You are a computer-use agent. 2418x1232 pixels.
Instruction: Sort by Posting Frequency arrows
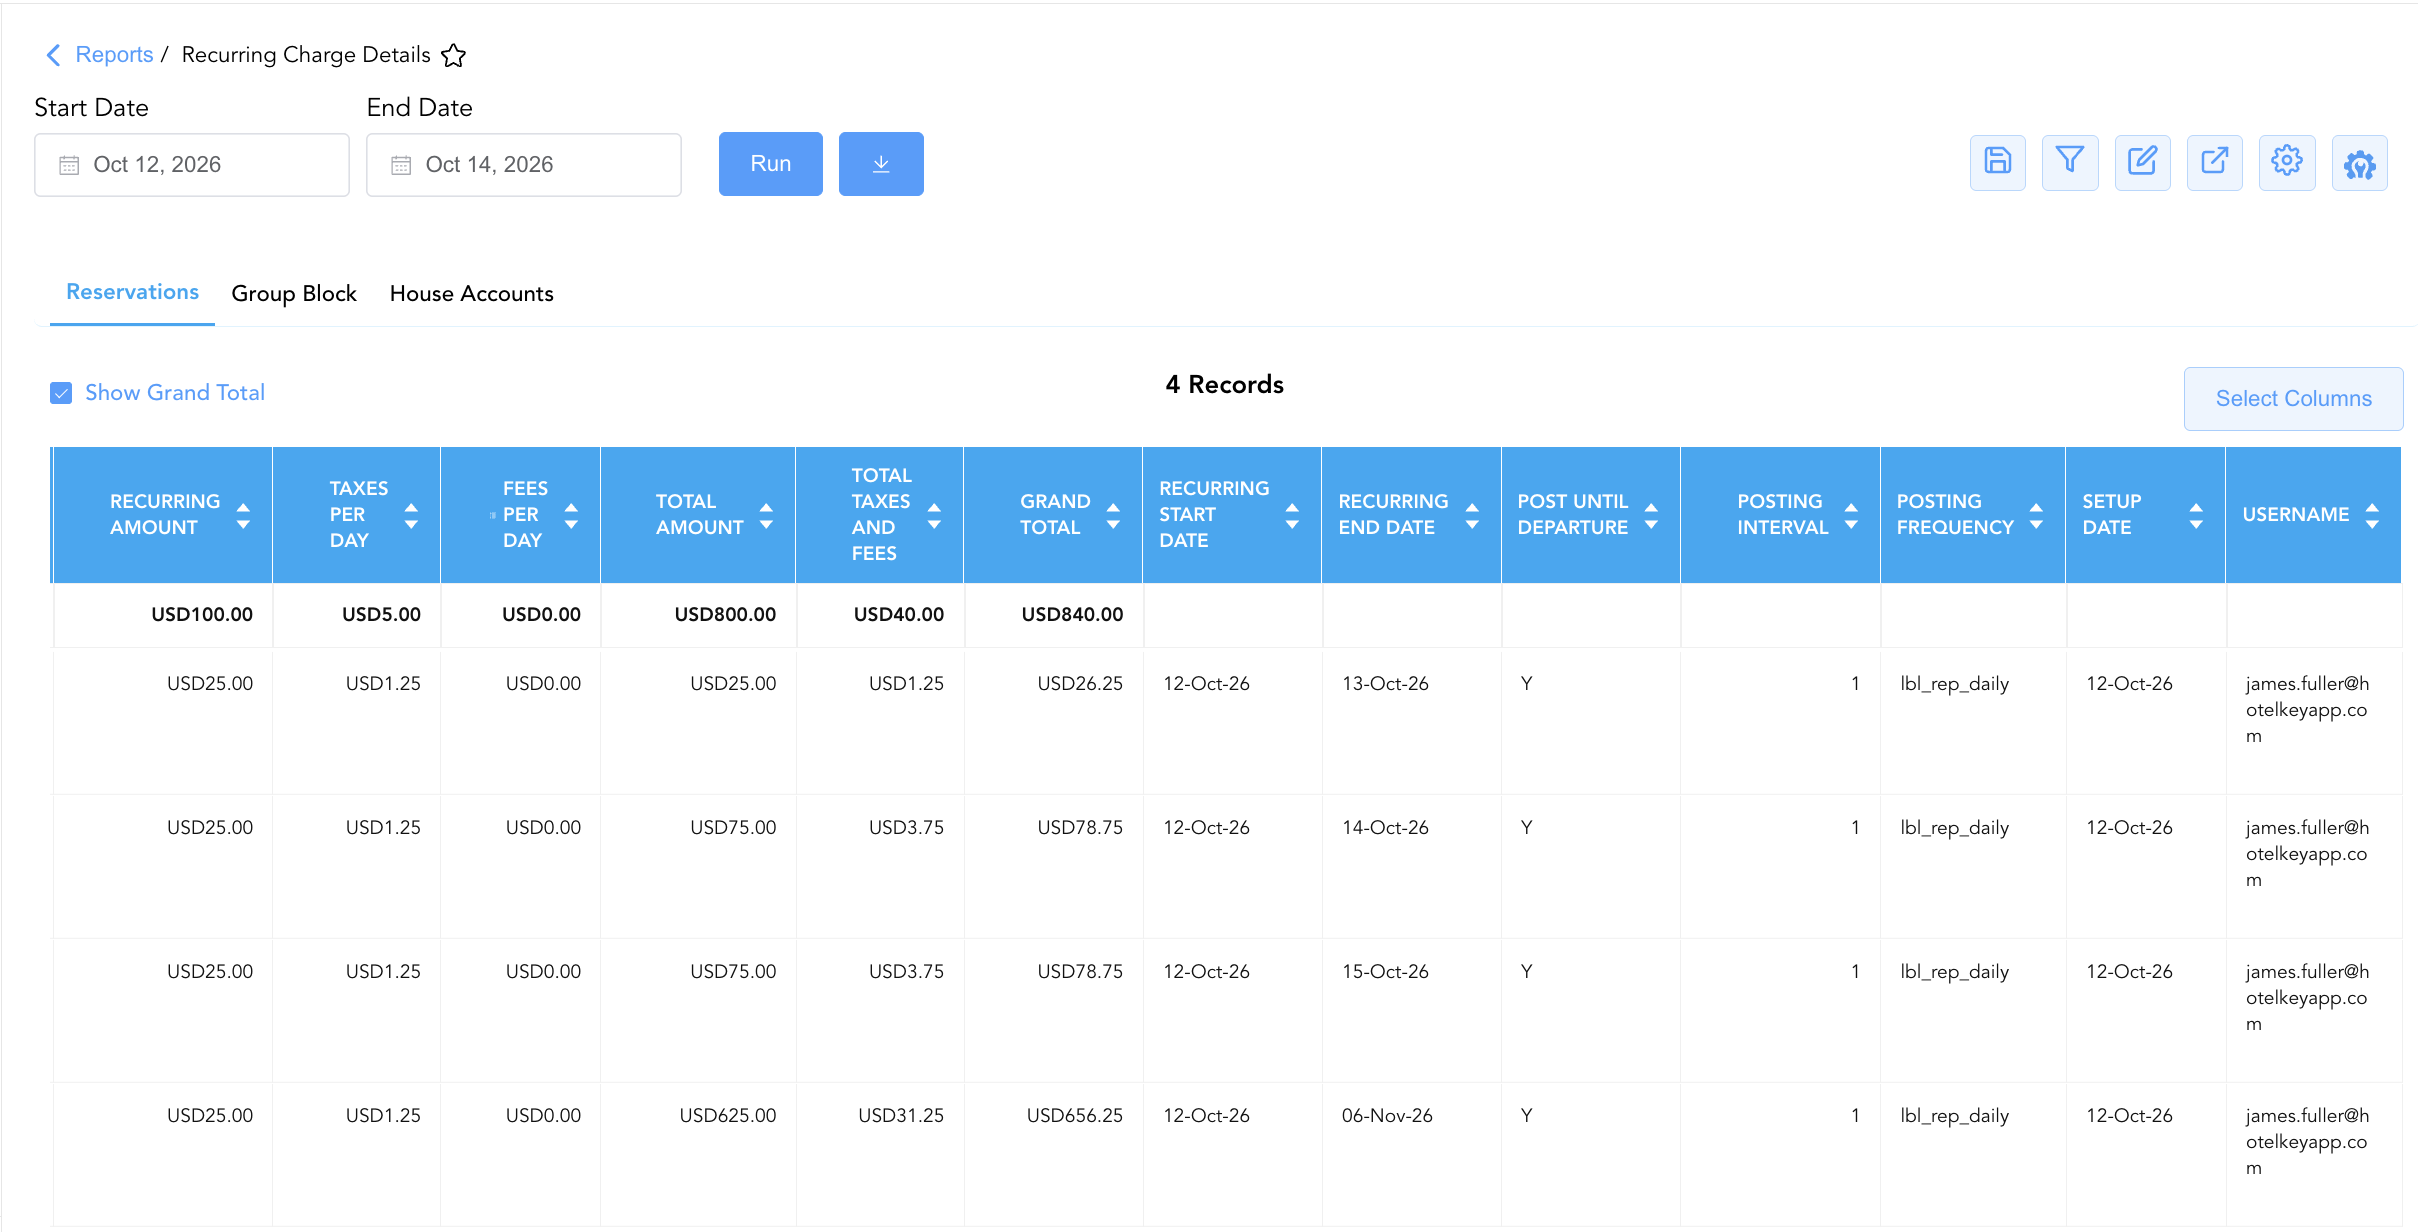[2036, 516]
